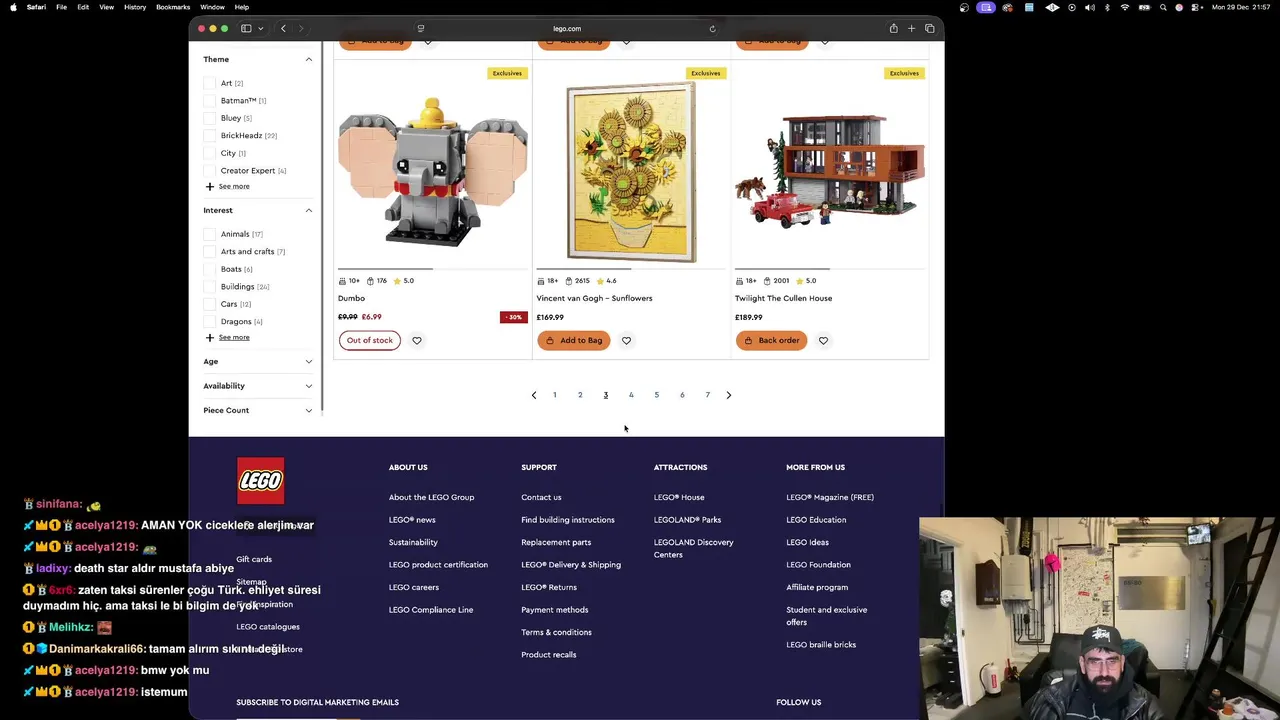Add Dumbo to wishlist with heart icon
Screen dimensions: 1280x720
[417, 340]
